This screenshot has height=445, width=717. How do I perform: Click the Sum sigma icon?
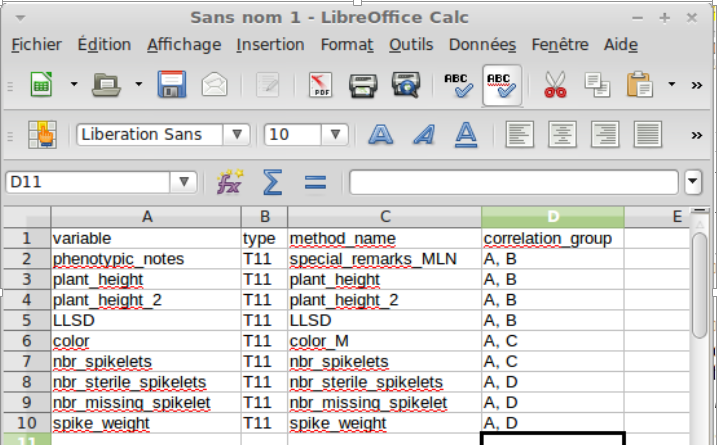pyautogui.click(x=272, y=182)
